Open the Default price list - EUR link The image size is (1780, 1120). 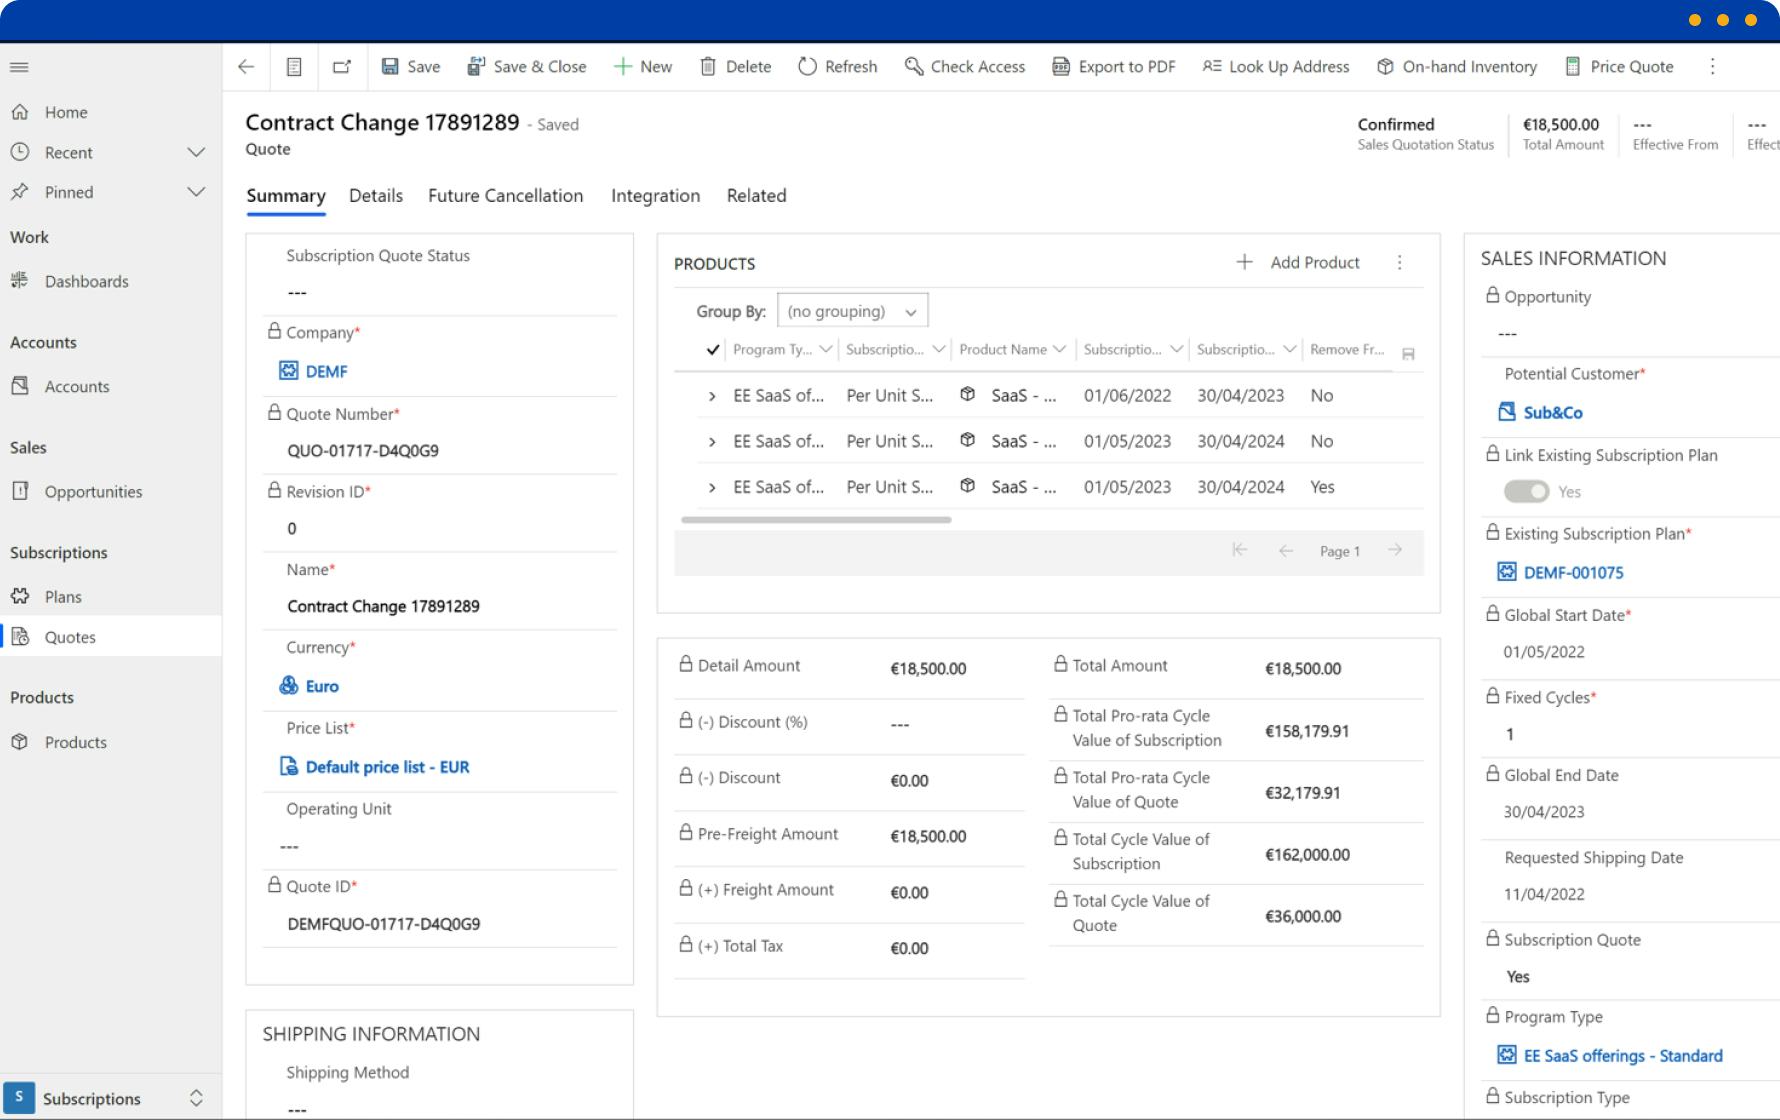pos(388,767)
